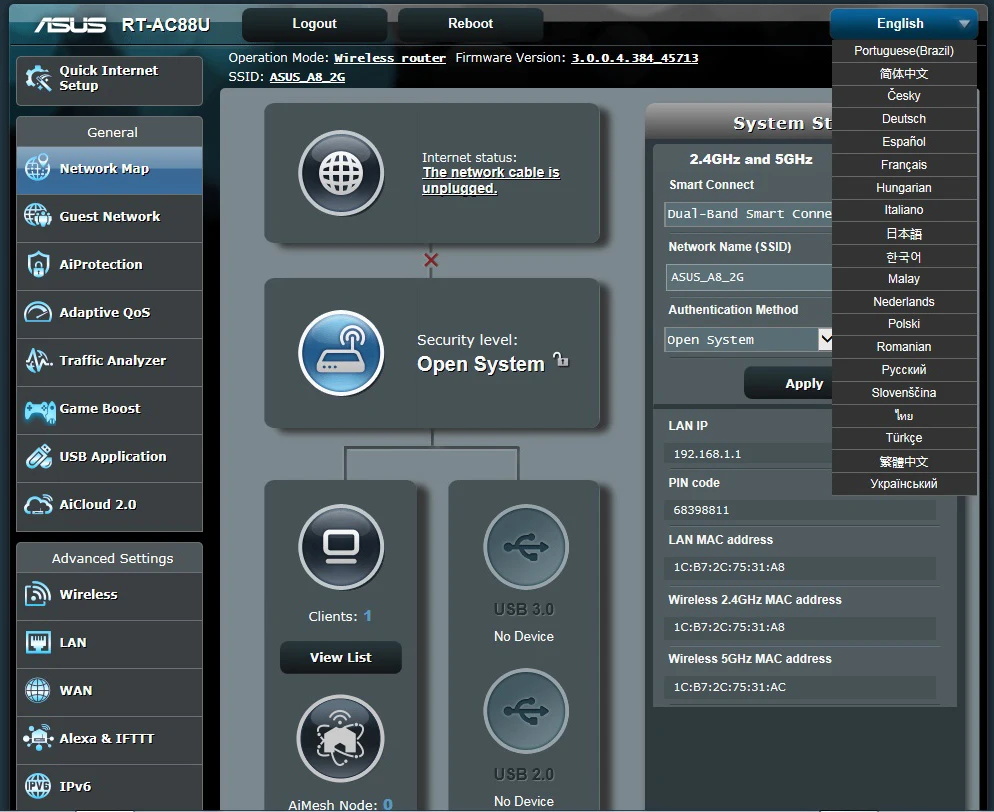Click View List button under Clients

point(340,657)
